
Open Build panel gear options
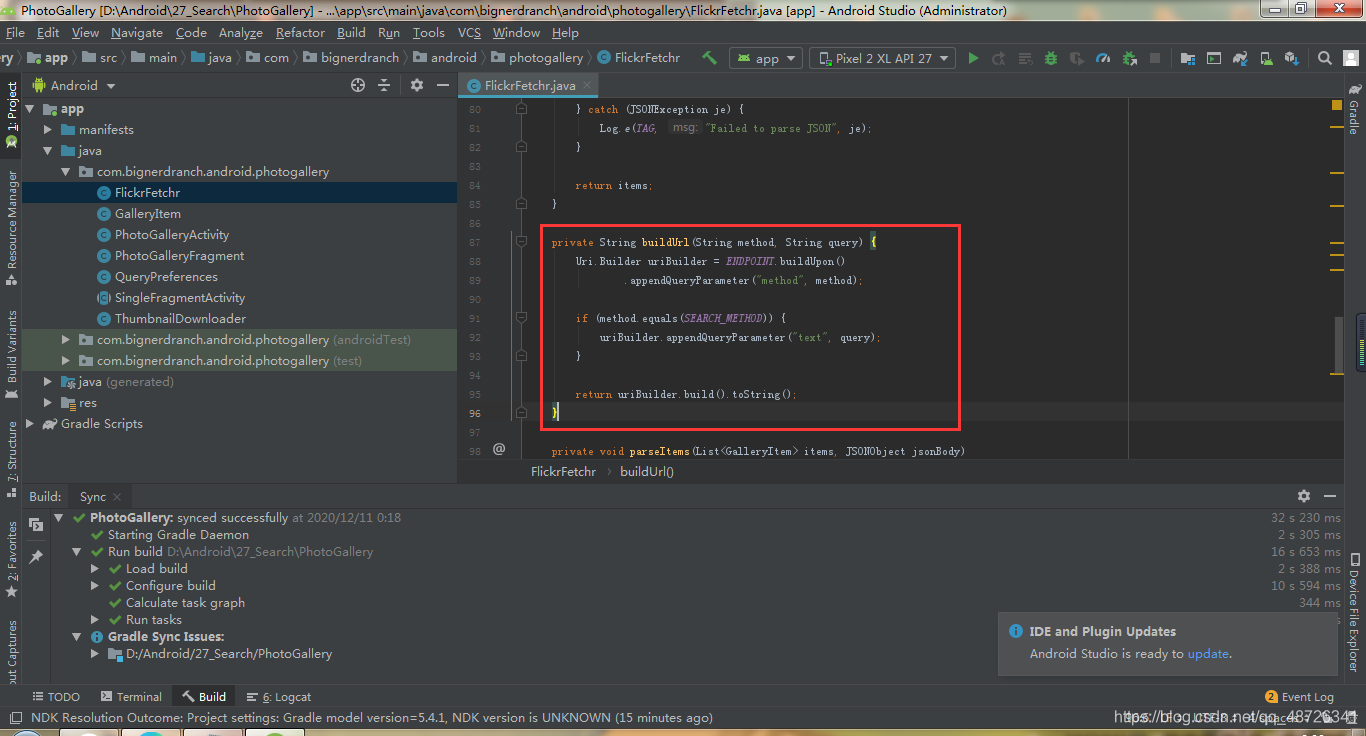[x=1304, y=496]
